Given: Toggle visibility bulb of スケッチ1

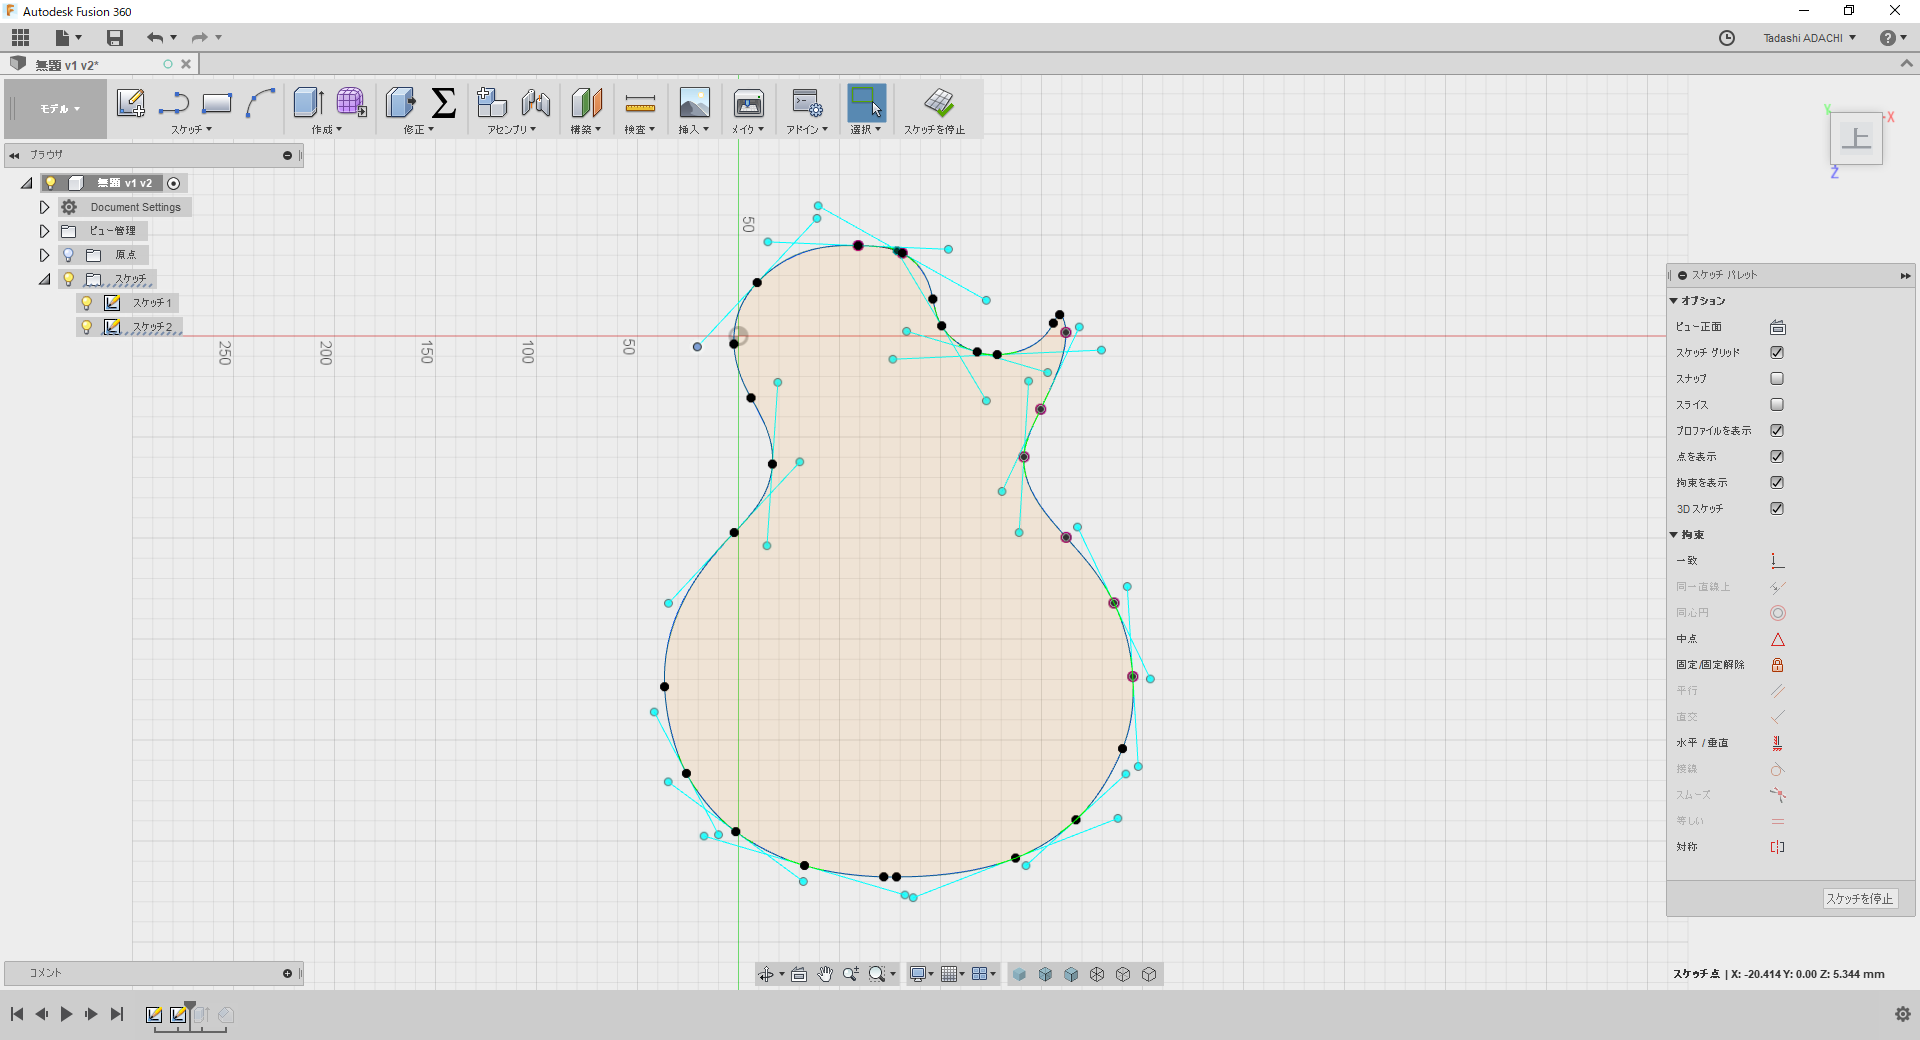Looking at the screenshot, I should point(87,303).
